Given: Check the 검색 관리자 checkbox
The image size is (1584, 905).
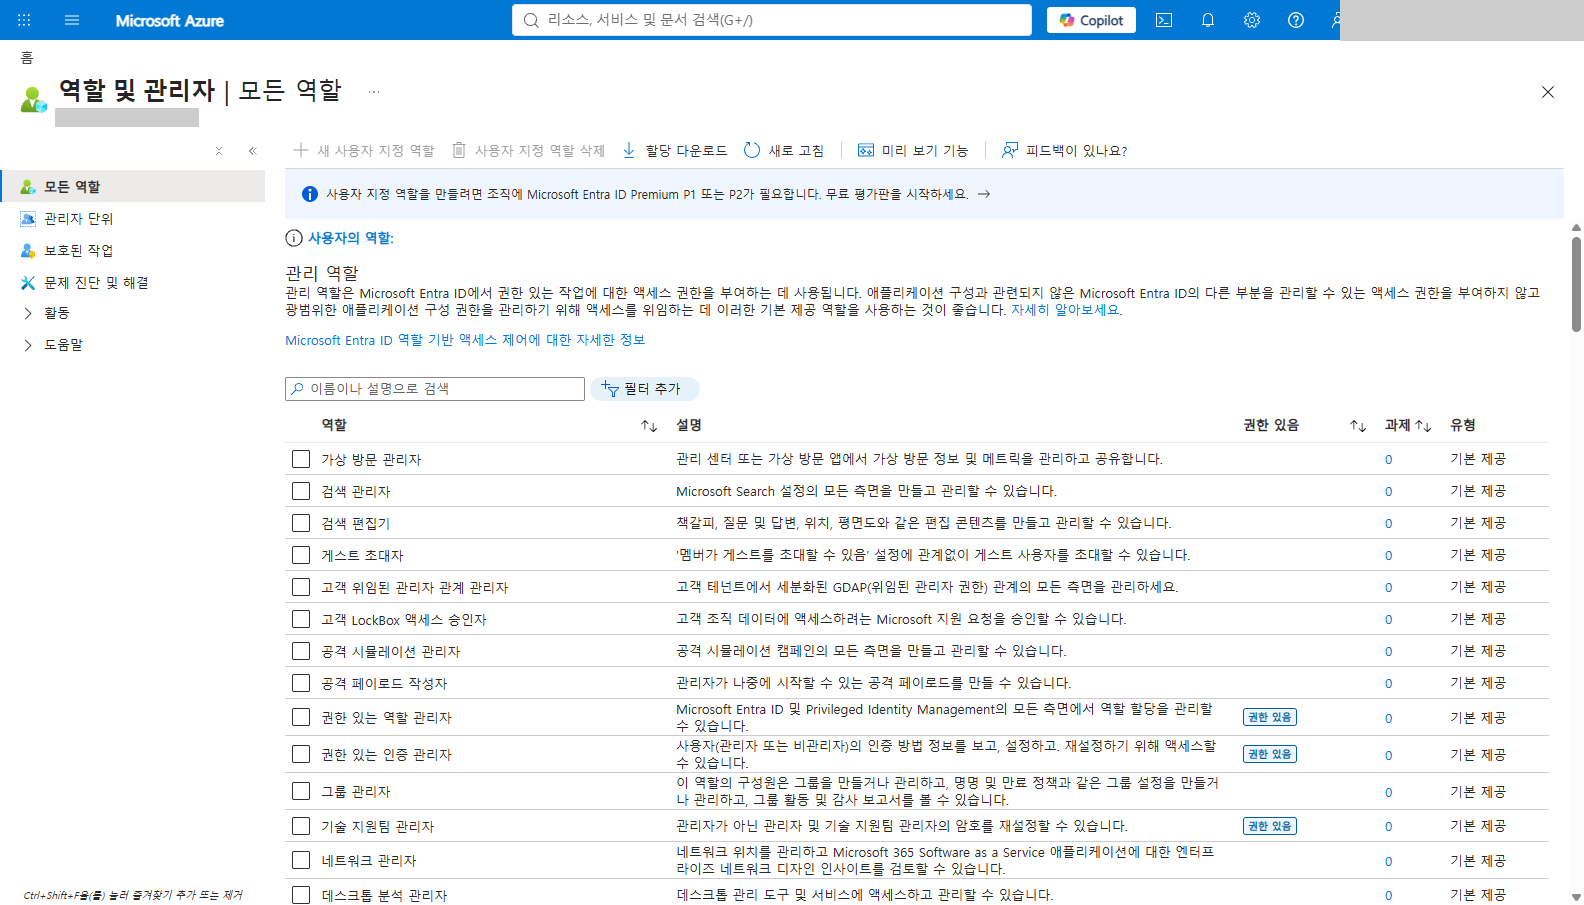Looking at the screenshot, I should point(301,491).
